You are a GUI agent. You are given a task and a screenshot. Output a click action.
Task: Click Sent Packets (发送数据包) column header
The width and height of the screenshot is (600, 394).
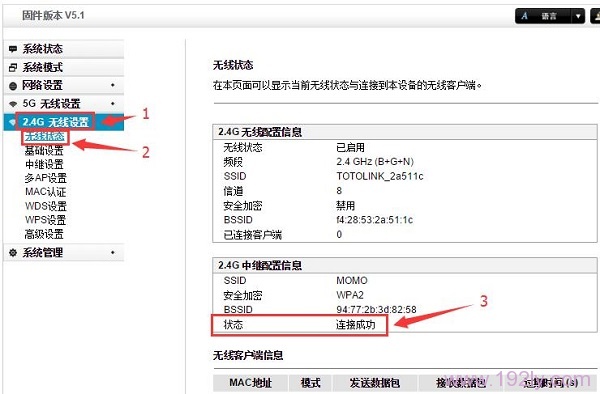(375, 383)
